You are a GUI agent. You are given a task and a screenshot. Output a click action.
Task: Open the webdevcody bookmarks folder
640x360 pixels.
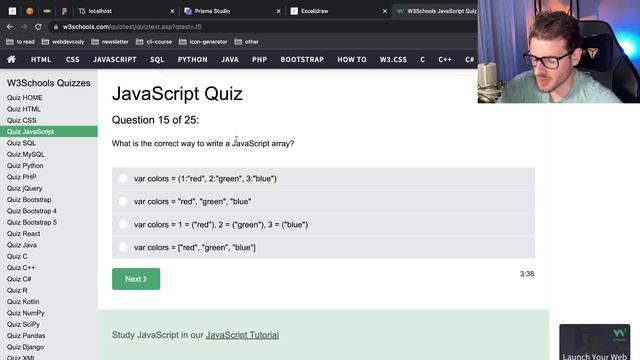[63, 42]
